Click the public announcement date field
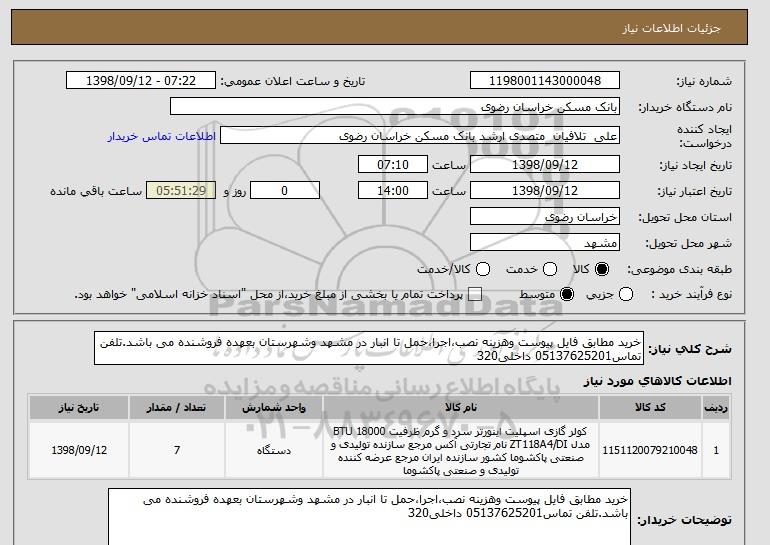 click(141, 81)
